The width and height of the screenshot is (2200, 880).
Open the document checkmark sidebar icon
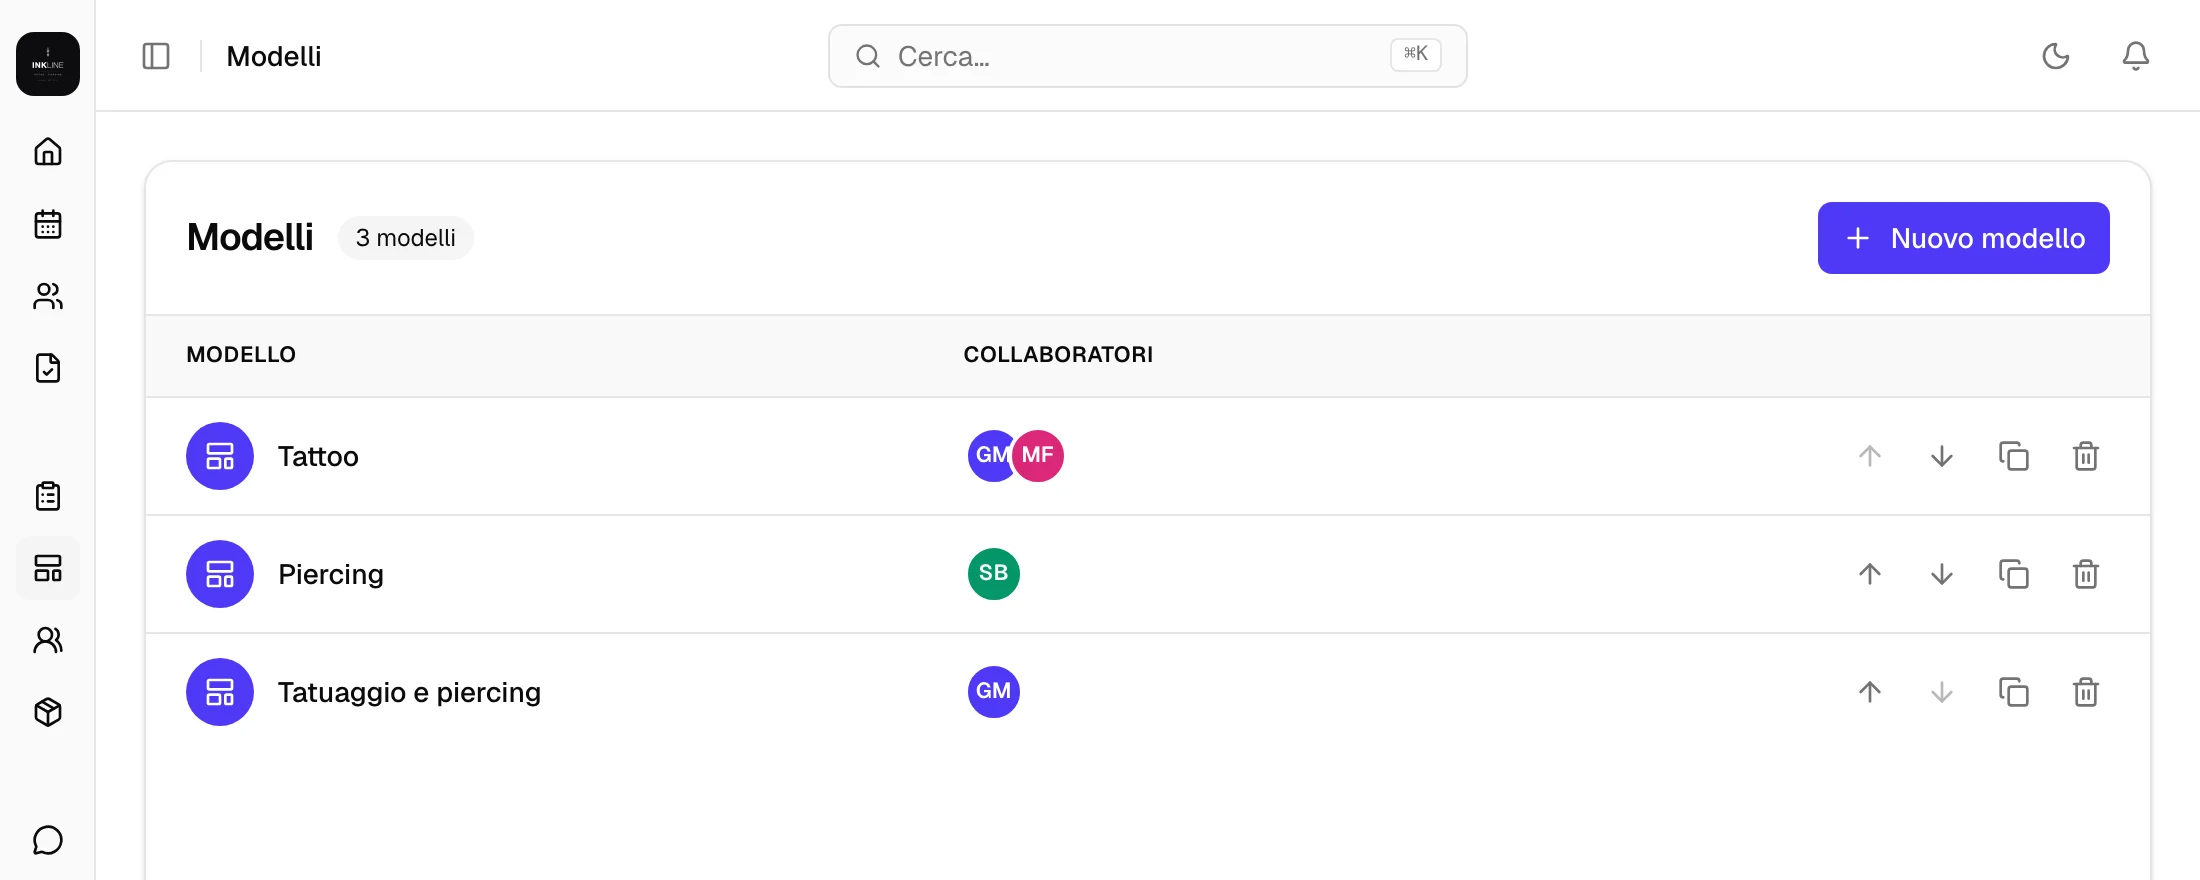tap(48, 368)
